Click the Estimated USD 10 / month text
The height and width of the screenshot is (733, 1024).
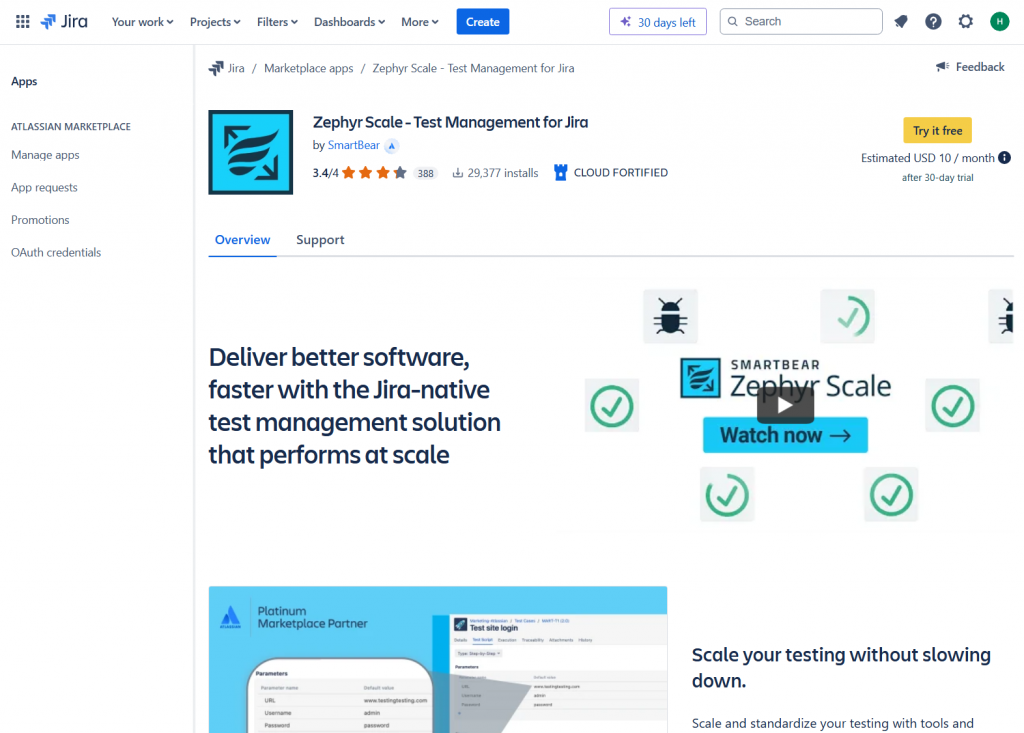click(x=927, y=157)
